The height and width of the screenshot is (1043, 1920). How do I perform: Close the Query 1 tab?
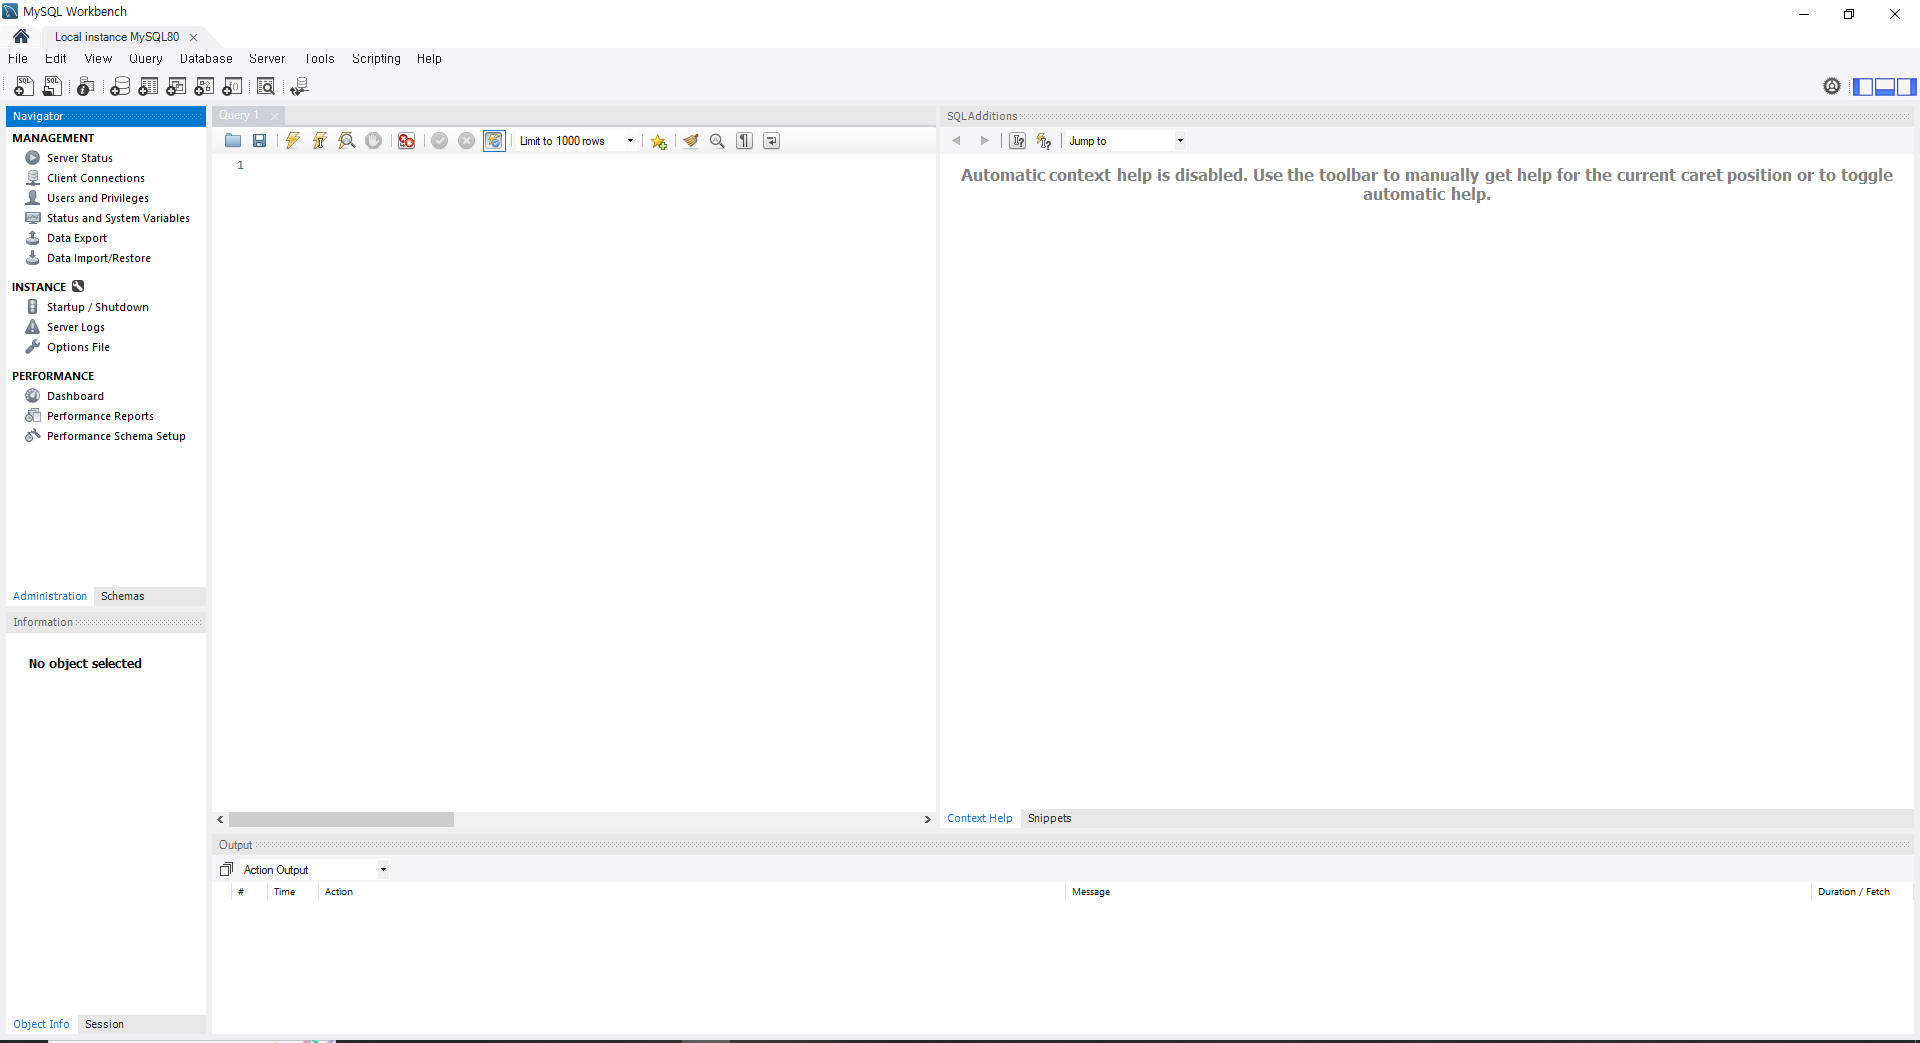[274, 116]
